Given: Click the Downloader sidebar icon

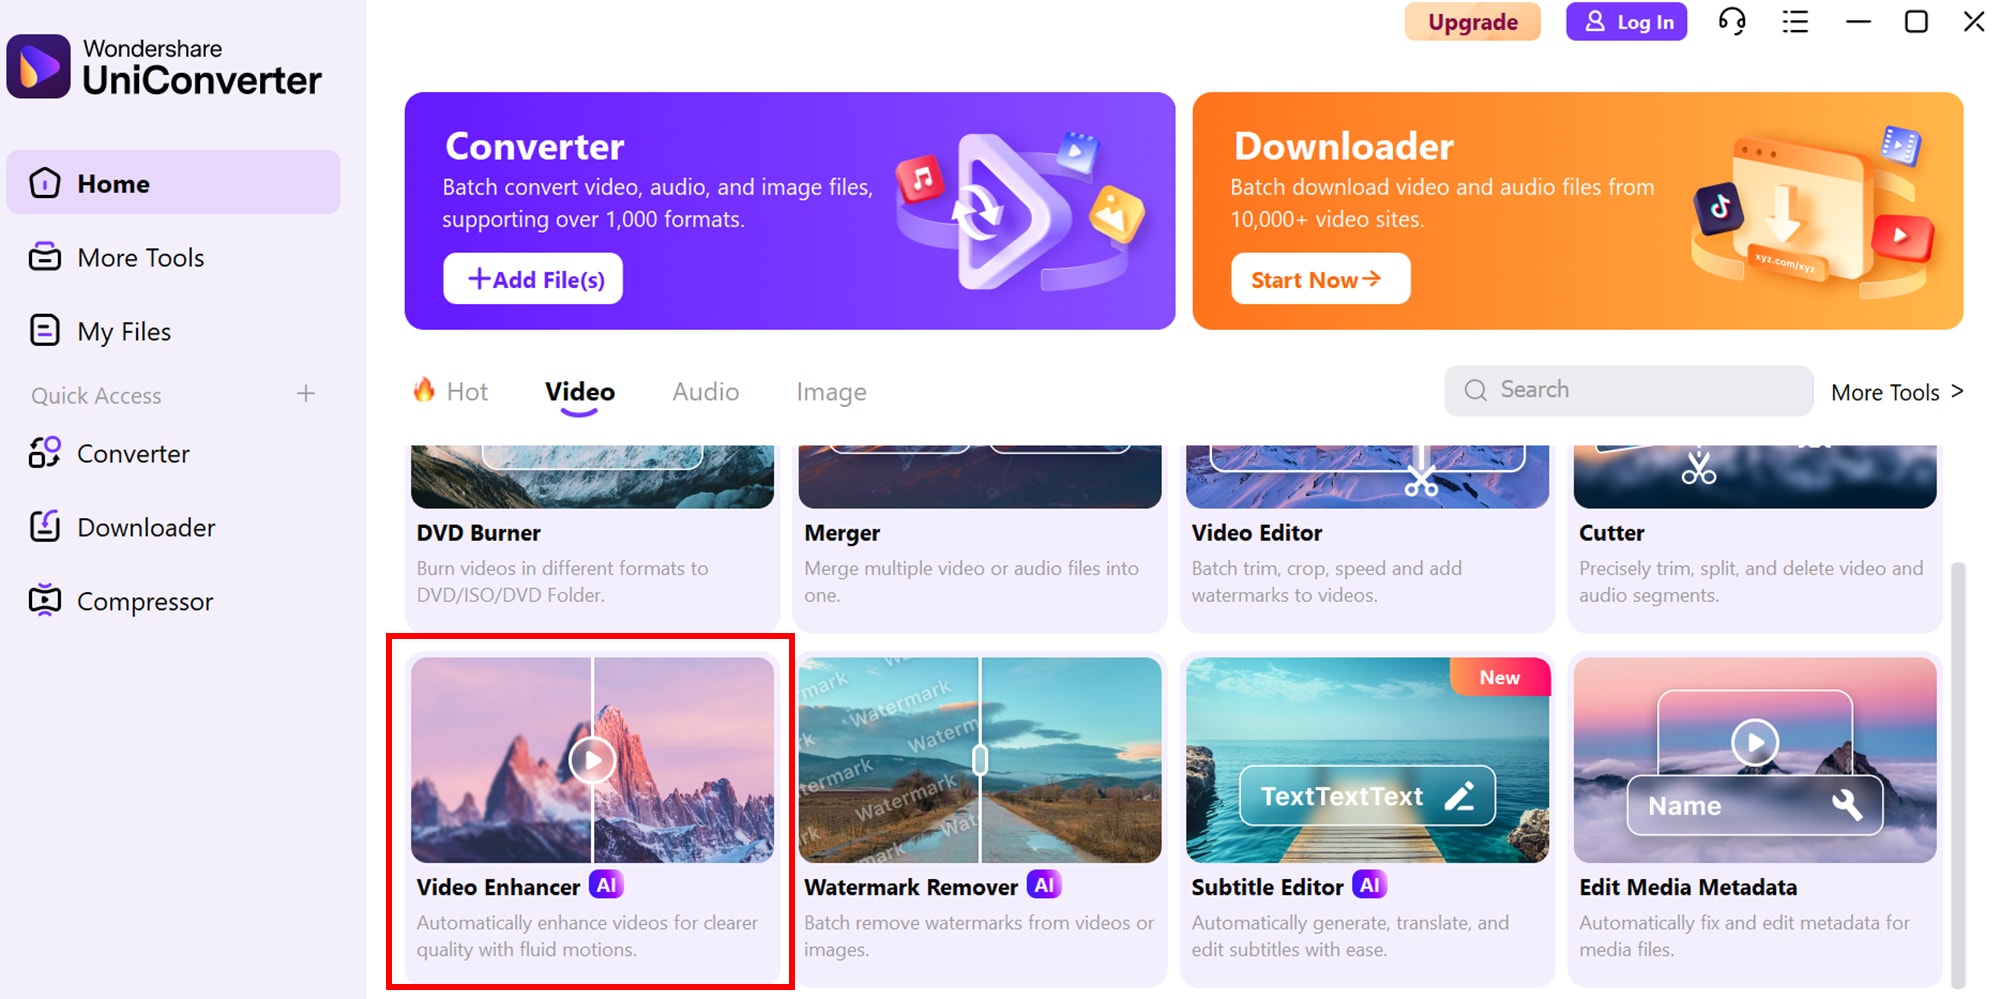Looking at the screenshot, I should coord(45,526).
